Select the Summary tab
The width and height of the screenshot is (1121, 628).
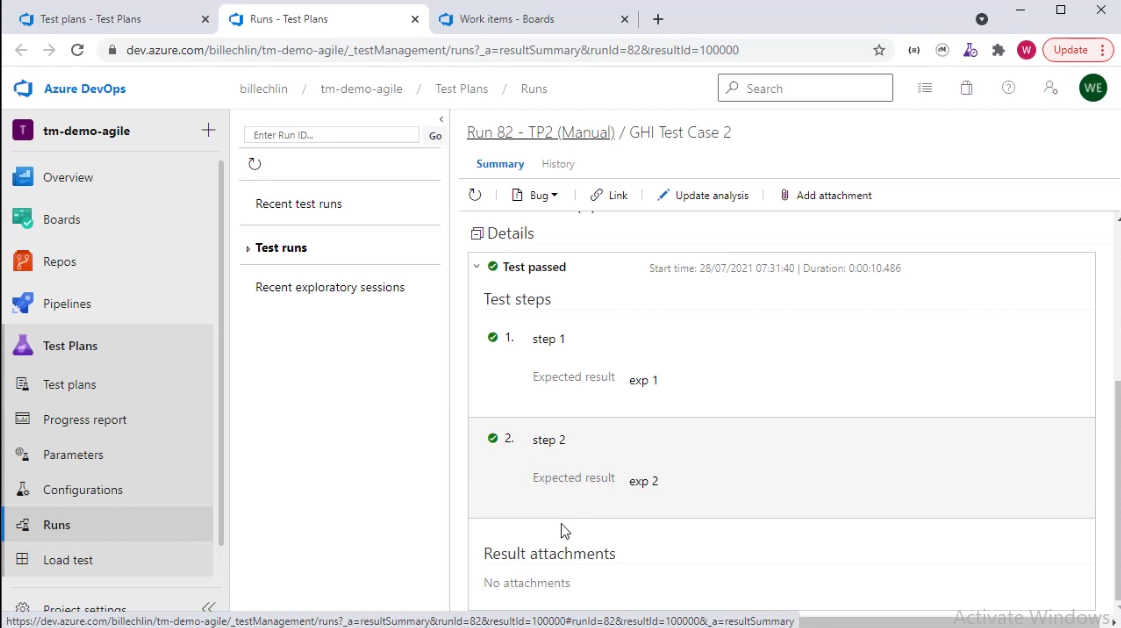500,164
